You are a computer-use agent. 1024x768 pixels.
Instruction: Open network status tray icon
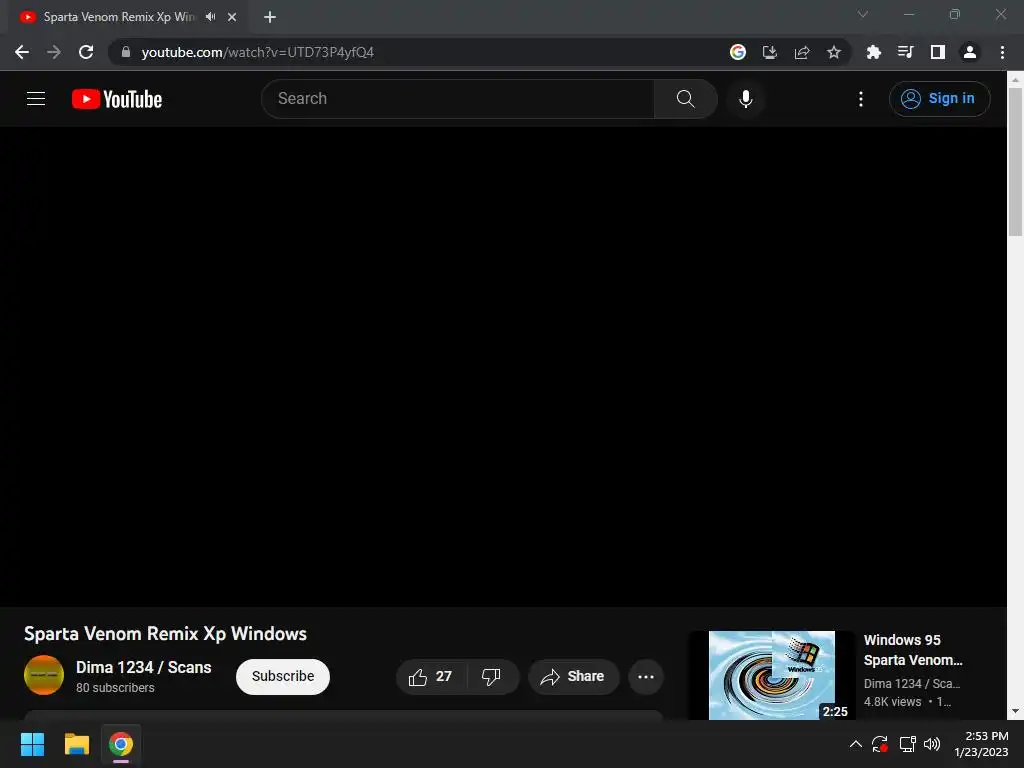coord(907,744)
